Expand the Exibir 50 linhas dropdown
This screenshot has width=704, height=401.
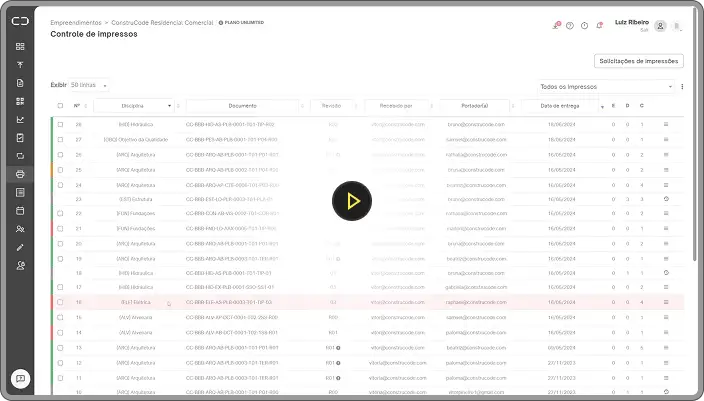[x=89, y=85]
